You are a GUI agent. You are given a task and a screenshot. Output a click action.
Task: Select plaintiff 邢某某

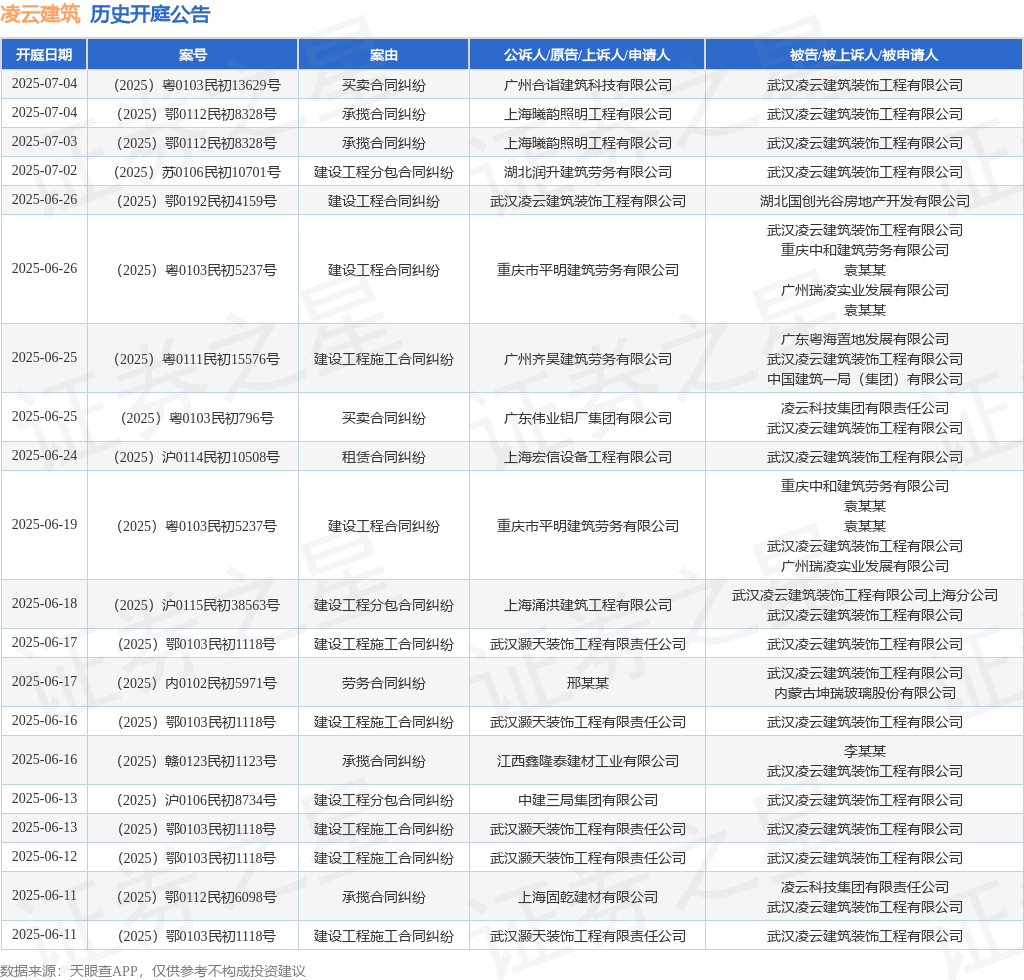pyautogui.click(x=588, y=684)
